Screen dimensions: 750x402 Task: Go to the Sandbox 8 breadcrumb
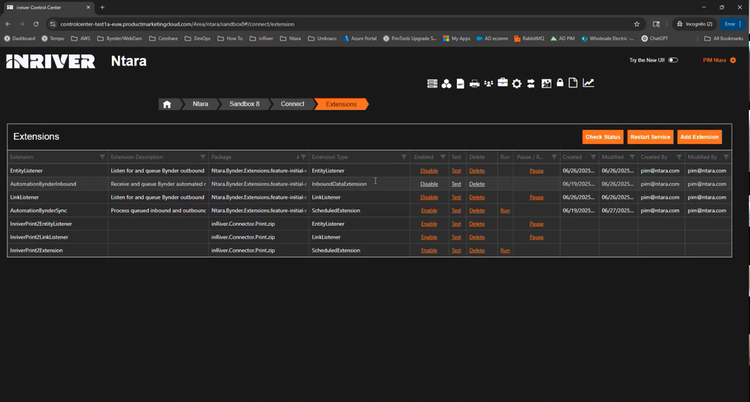(x=244, y=104)
